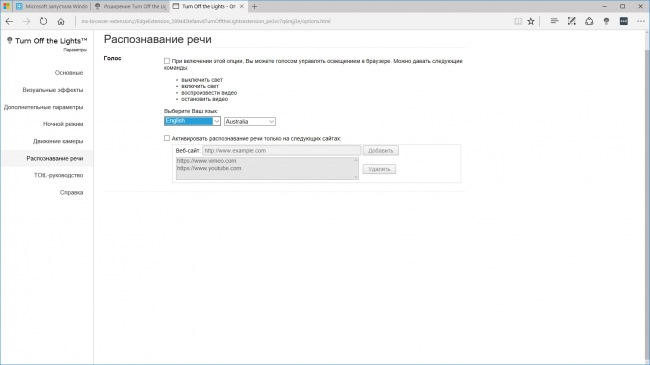
Task: Open the Web Note pen icon
Action: point(572,21)
